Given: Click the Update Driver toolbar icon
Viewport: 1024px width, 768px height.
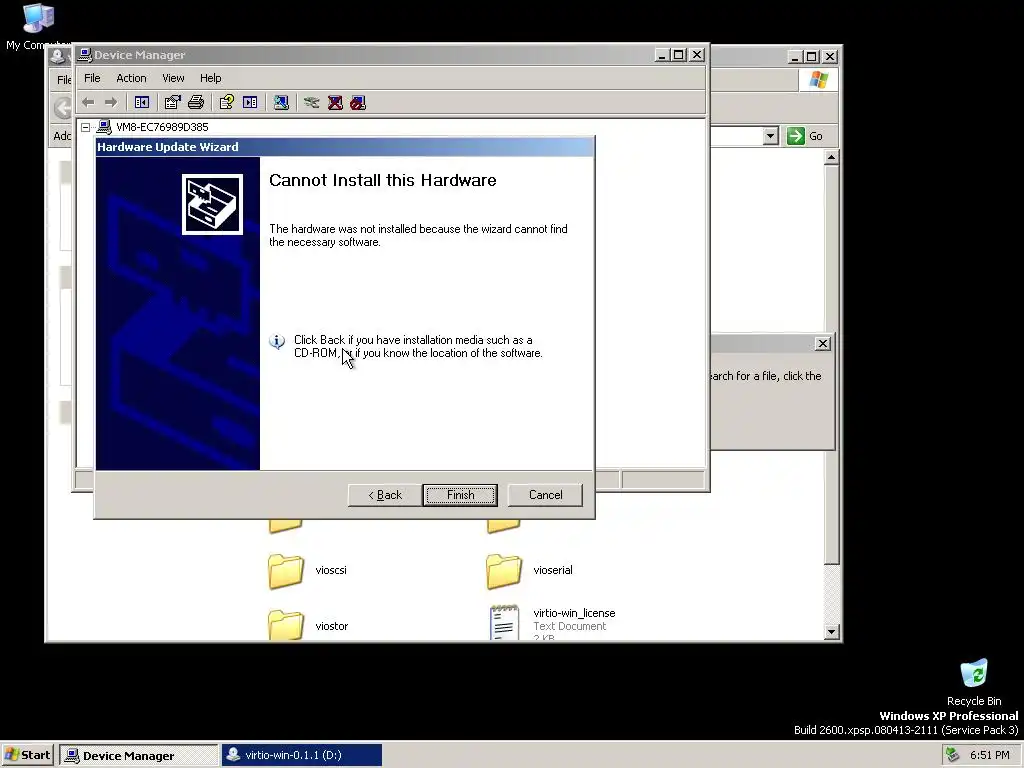Looking at the screenshot, I should [312, 103].
